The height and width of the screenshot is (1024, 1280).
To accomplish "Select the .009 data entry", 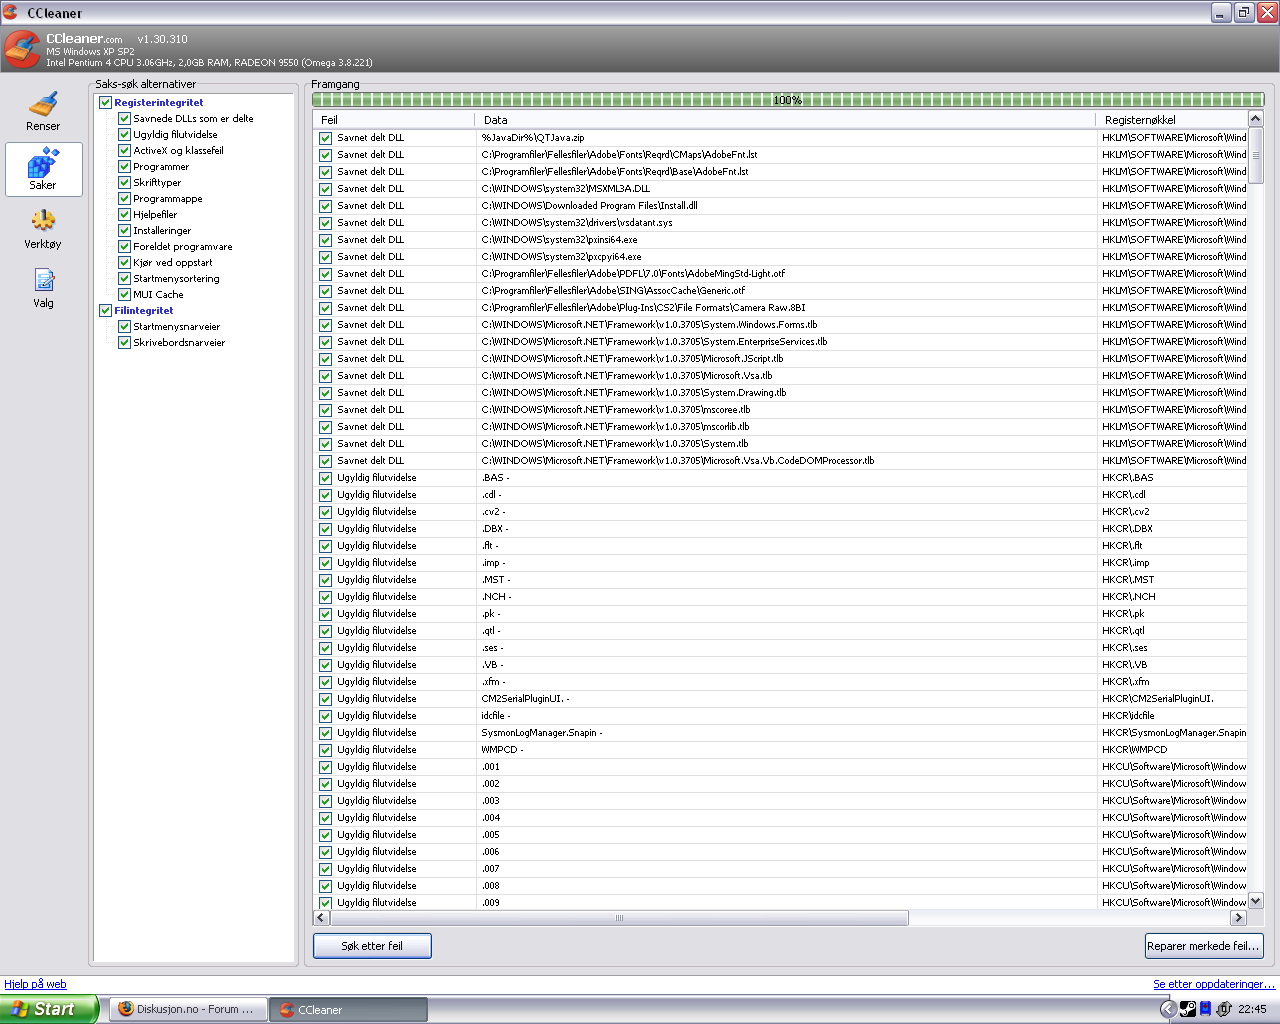I will [490, 903].
